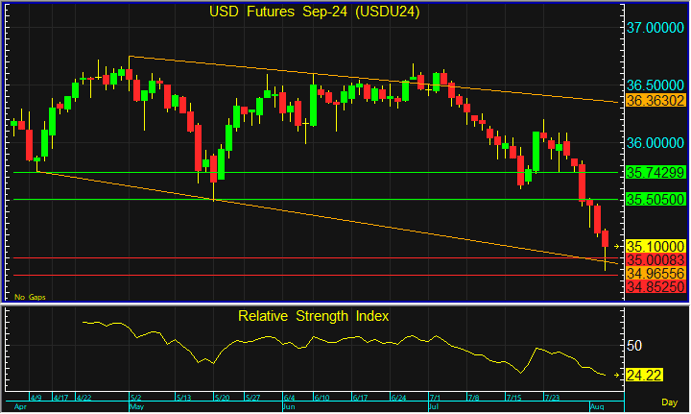Click the Relative Strength Index title
This screenshot has width=691, height=414.
click(x=313, y=316)
